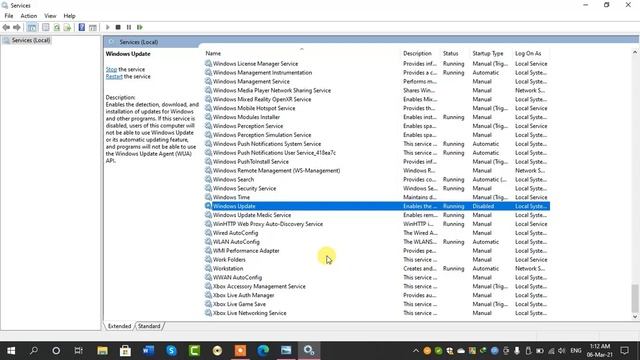Click the Stop the service link
Screen dimensions: 640x360
111,69
